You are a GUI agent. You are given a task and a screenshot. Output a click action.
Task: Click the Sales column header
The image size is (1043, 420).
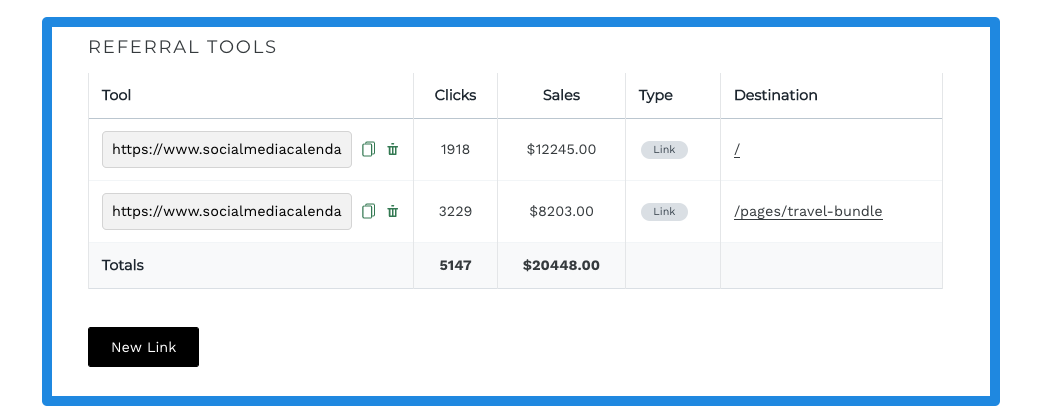561,95
